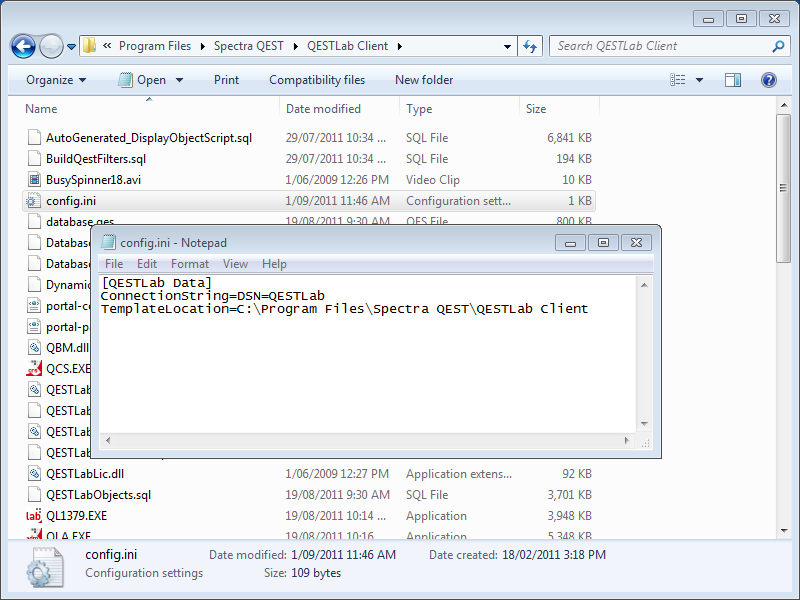The width and height of the screenshot is (800, 600).
Task: Click the search magnifier icon
Action: click(778, 46)
